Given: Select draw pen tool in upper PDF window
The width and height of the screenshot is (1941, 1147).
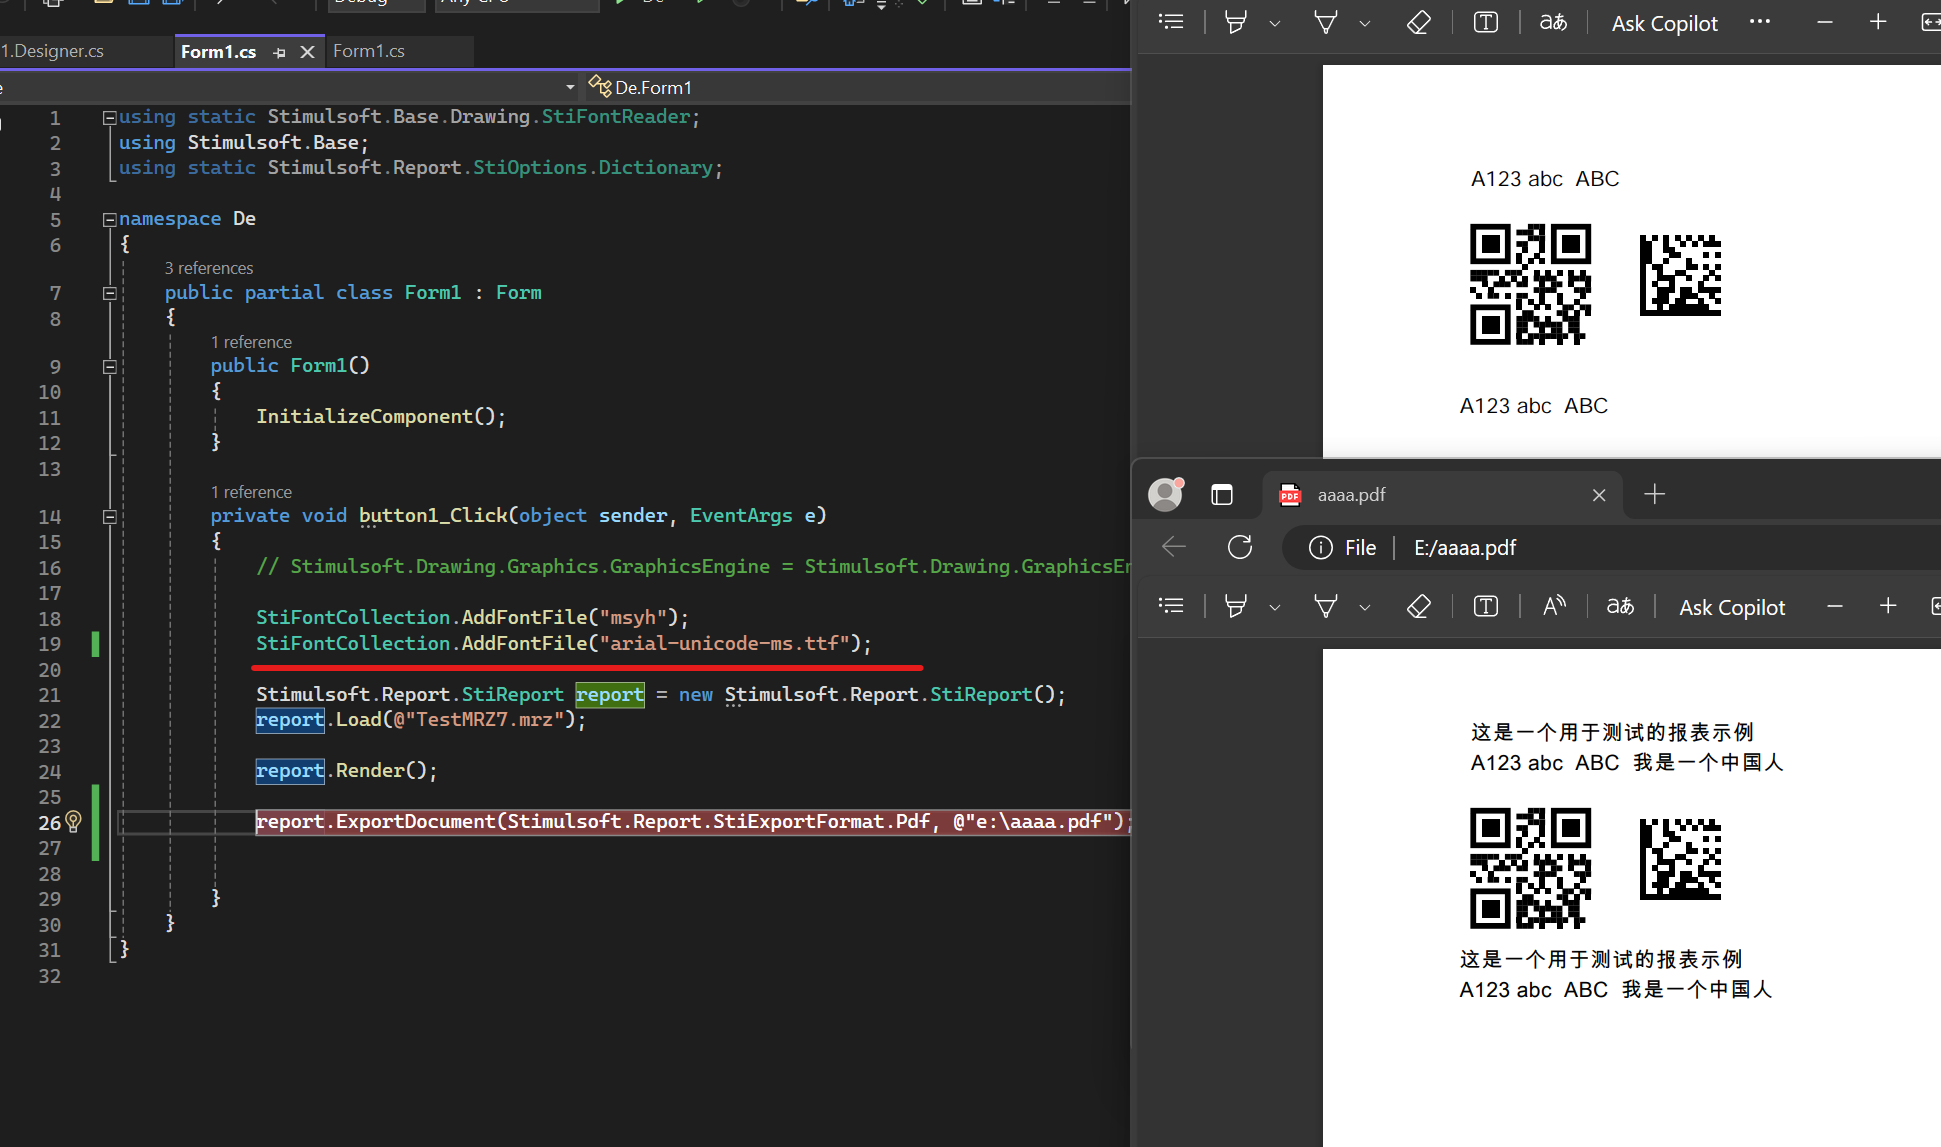Looking at the screenshot, I should coord(1326,22).
